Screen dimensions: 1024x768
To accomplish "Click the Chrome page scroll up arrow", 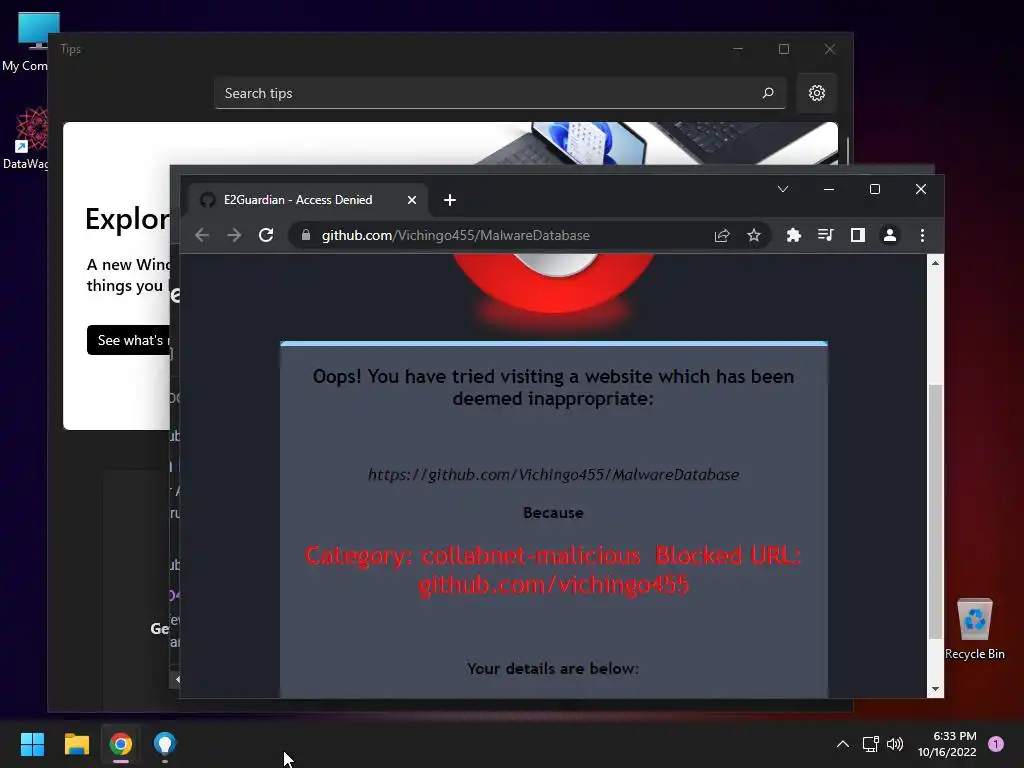I will coord(935,263).
